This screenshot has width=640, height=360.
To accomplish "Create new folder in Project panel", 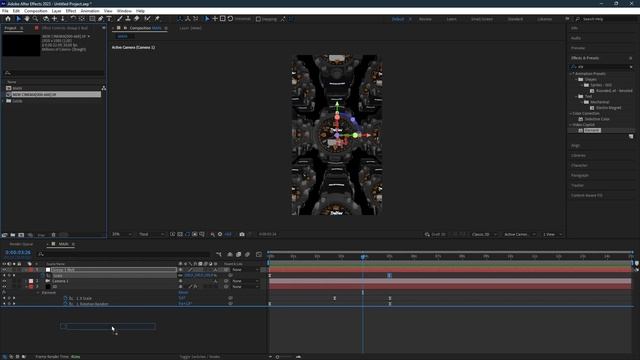I will pos(13,235).
